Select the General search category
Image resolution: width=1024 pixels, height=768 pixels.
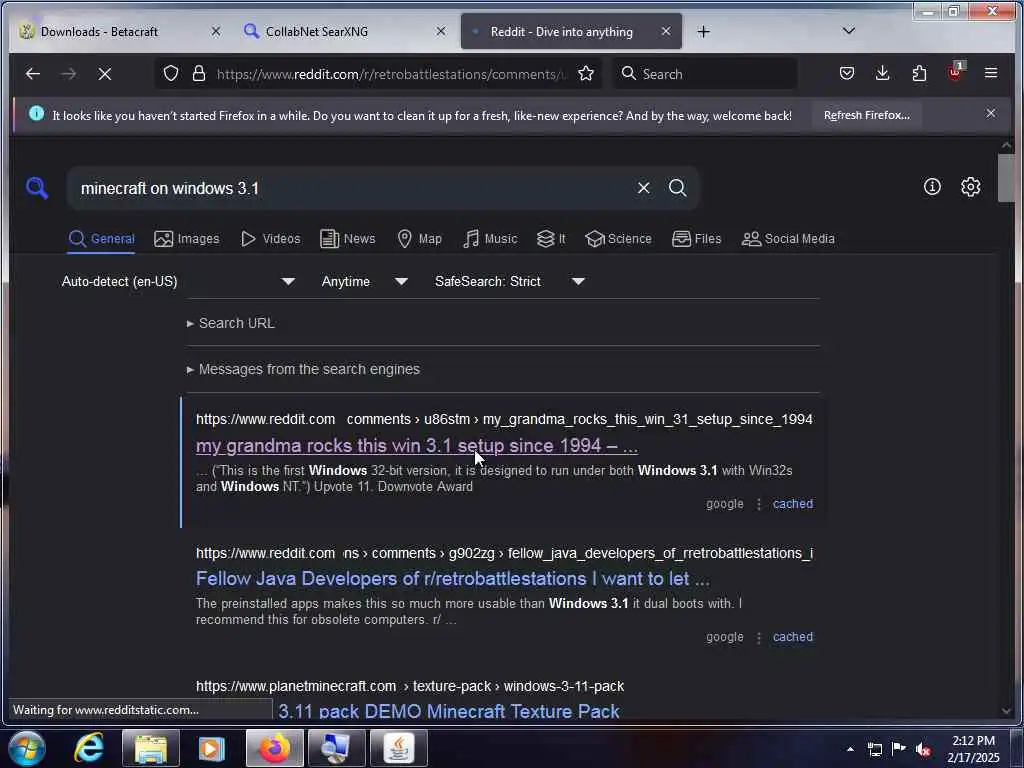(101, 238)
